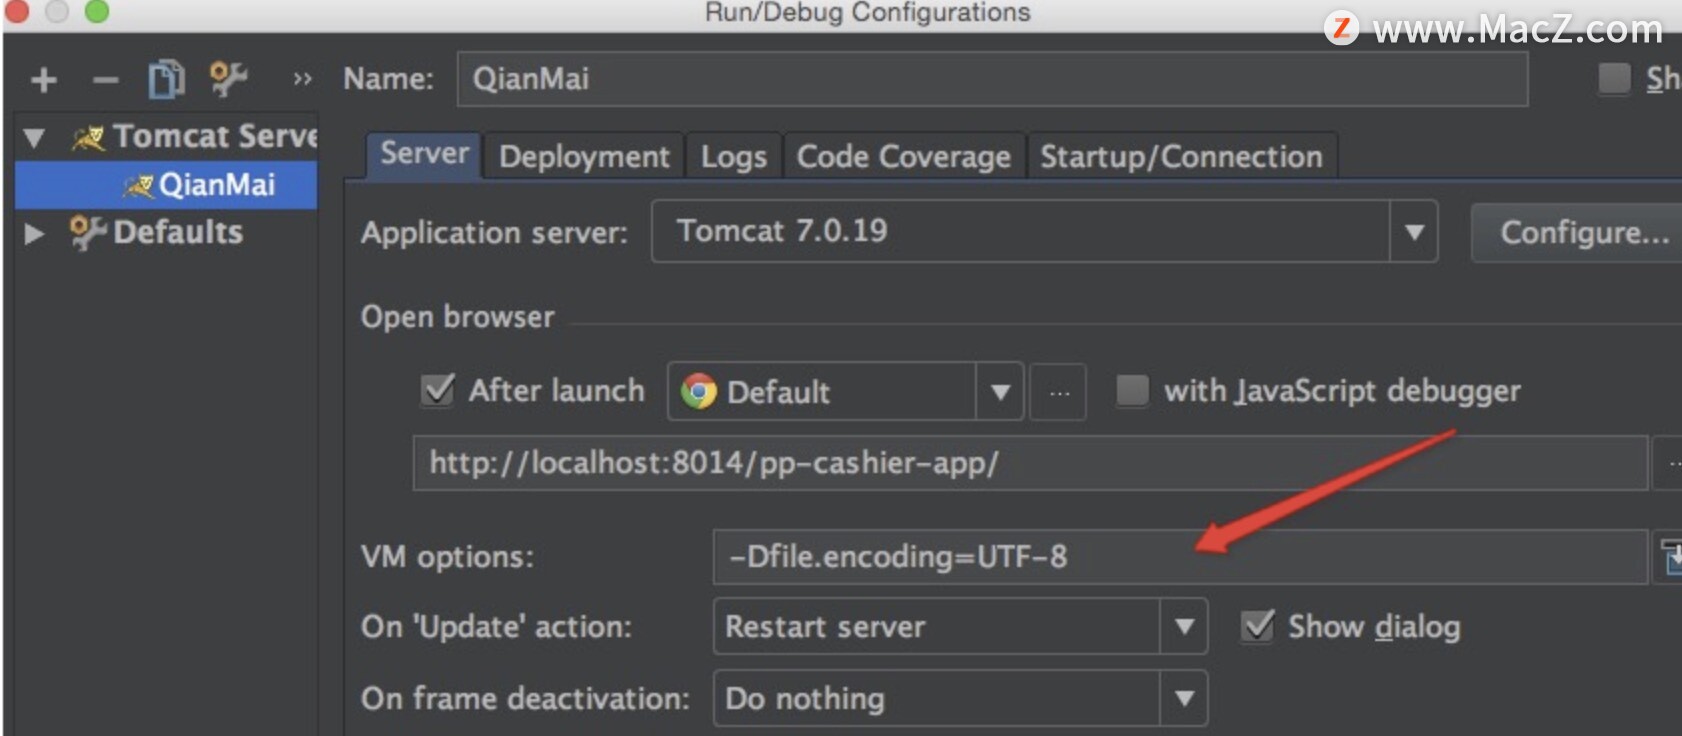This screenshot has width=1682, height=736.
Task: Select the Defaults tree item
Action: tap(166, 232)
